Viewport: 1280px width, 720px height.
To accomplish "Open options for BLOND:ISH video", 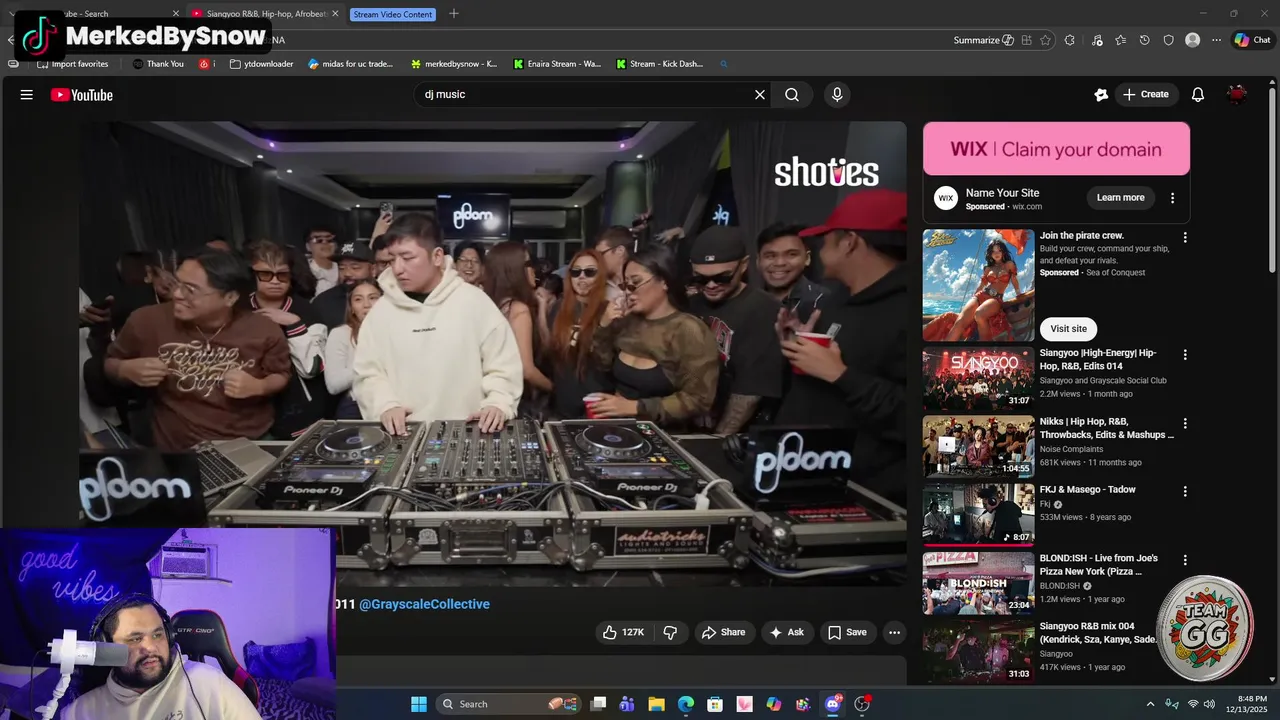I will [1185, 560].
